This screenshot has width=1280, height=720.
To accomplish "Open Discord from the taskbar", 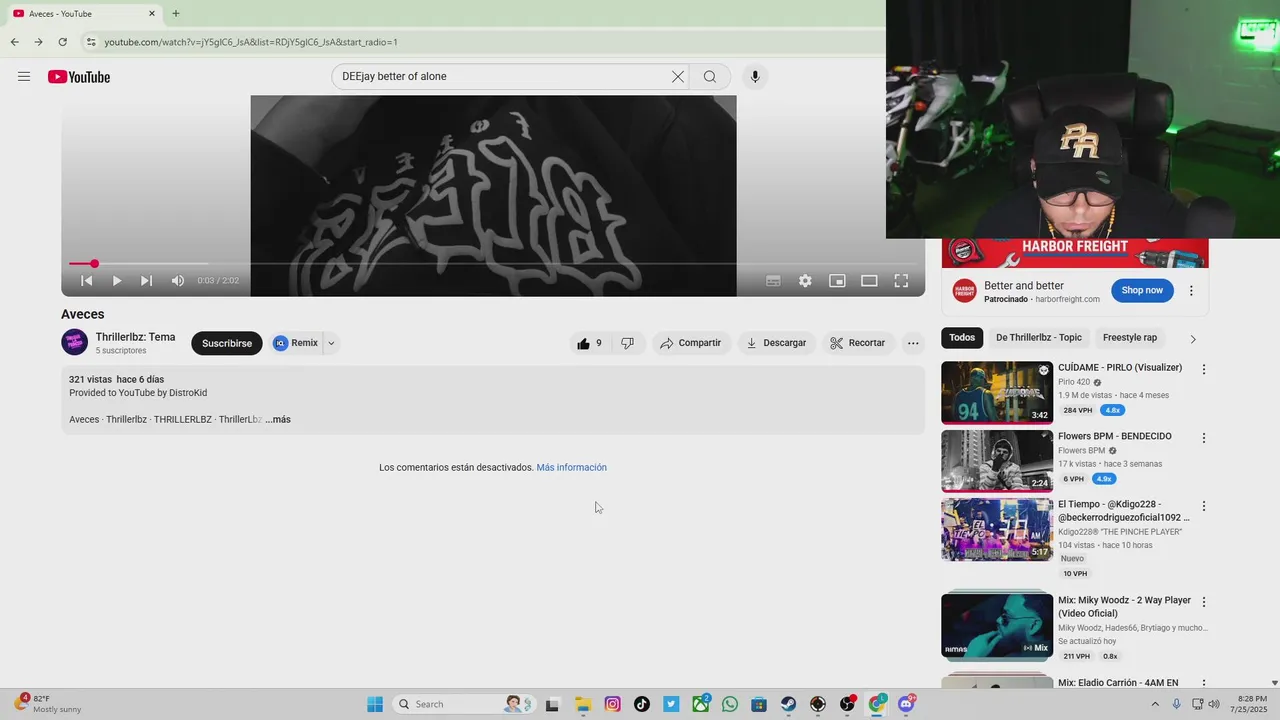I will tap(907, 704).
